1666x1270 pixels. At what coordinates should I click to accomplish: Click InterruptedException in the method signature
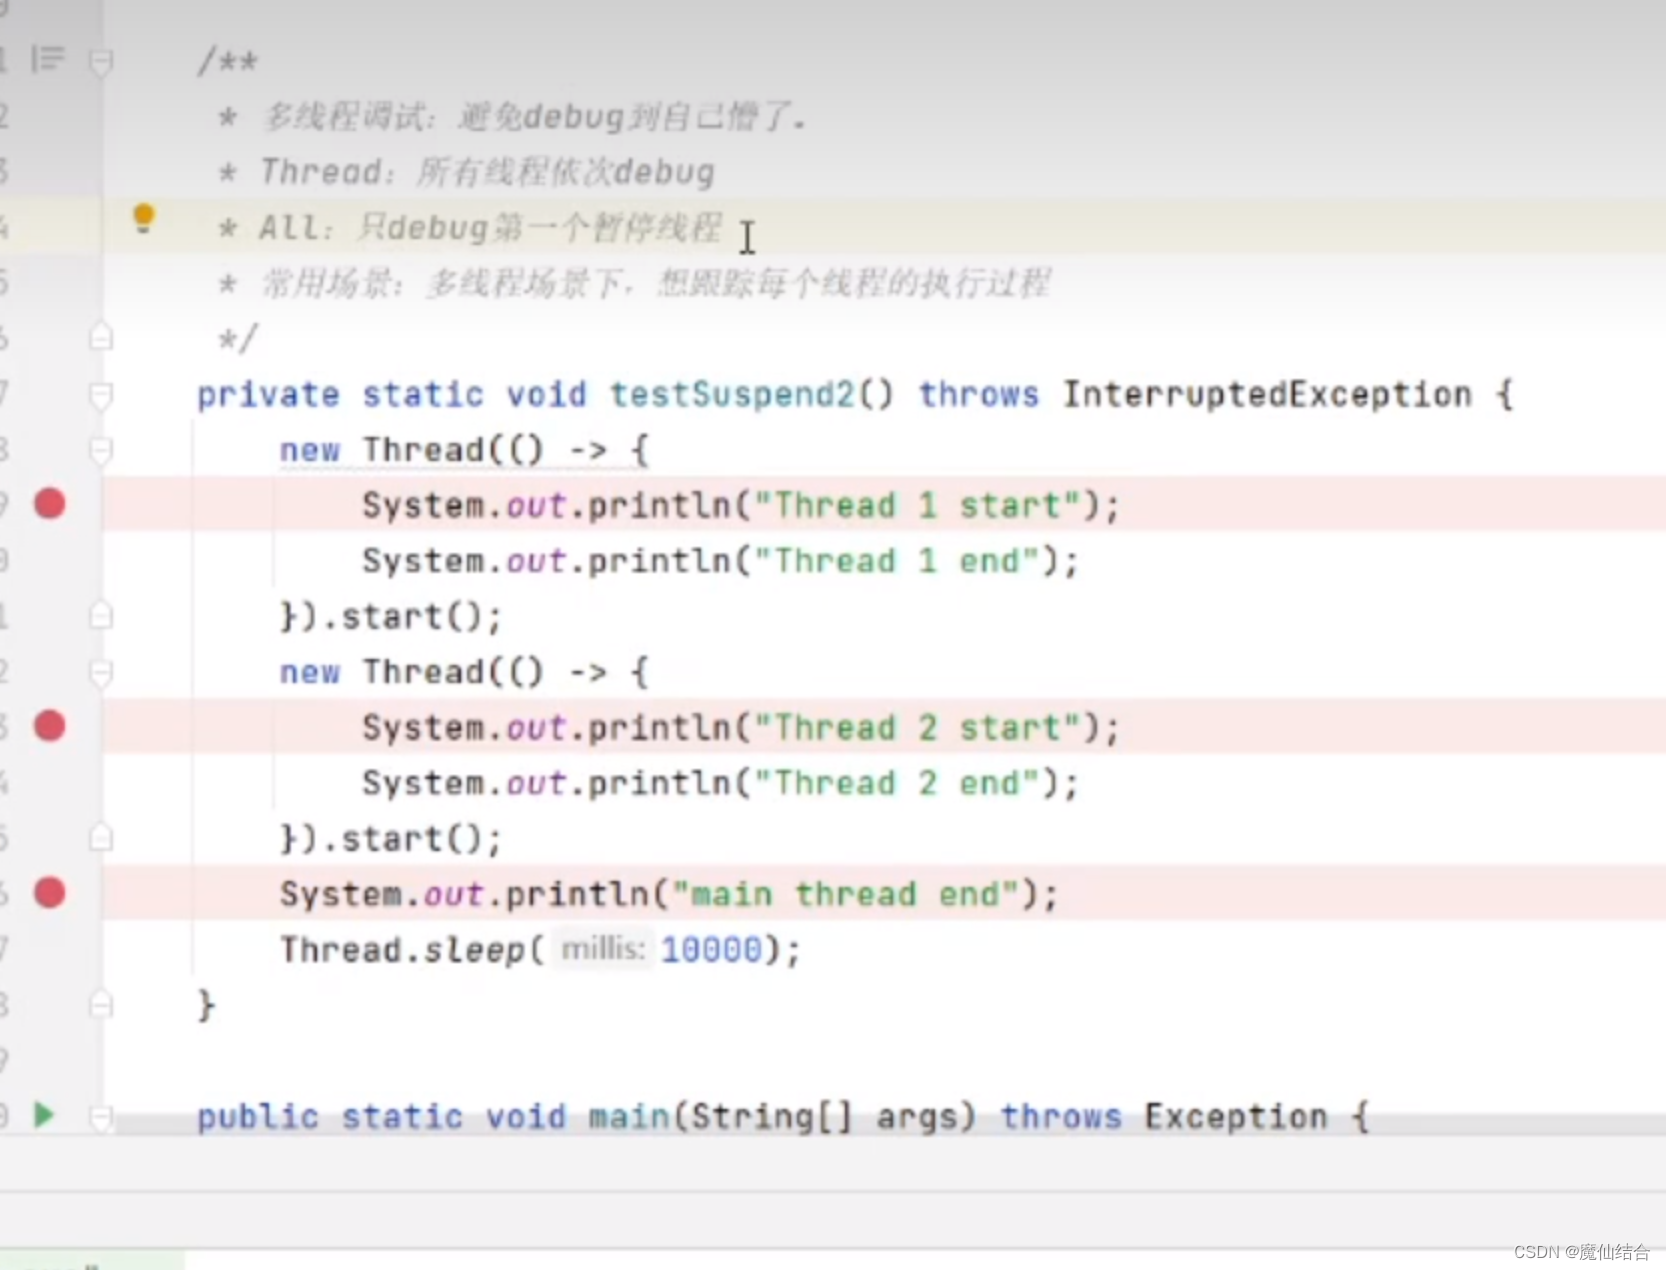[x=1267, y=395]
